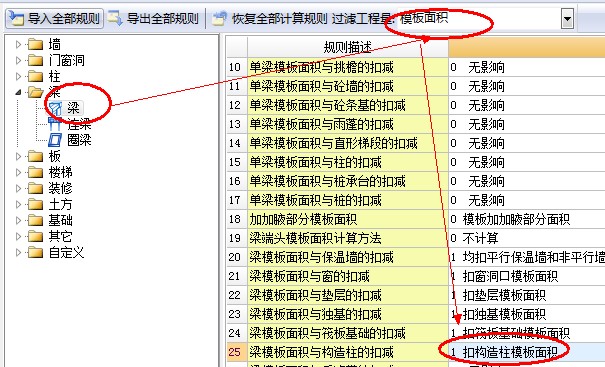
Task: Expand the 柱 tree node
Action: pos(18,76)
